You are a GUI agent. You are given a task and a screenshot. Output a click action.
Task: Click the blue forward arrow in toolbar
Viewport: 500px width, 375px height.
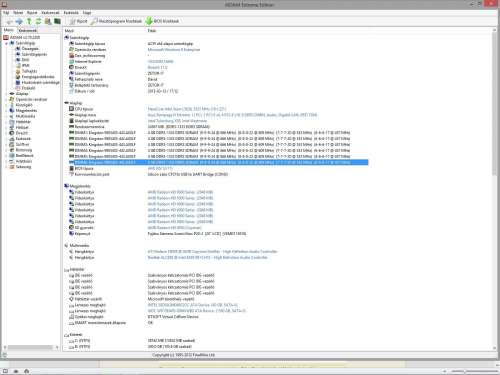click(19, 21)
